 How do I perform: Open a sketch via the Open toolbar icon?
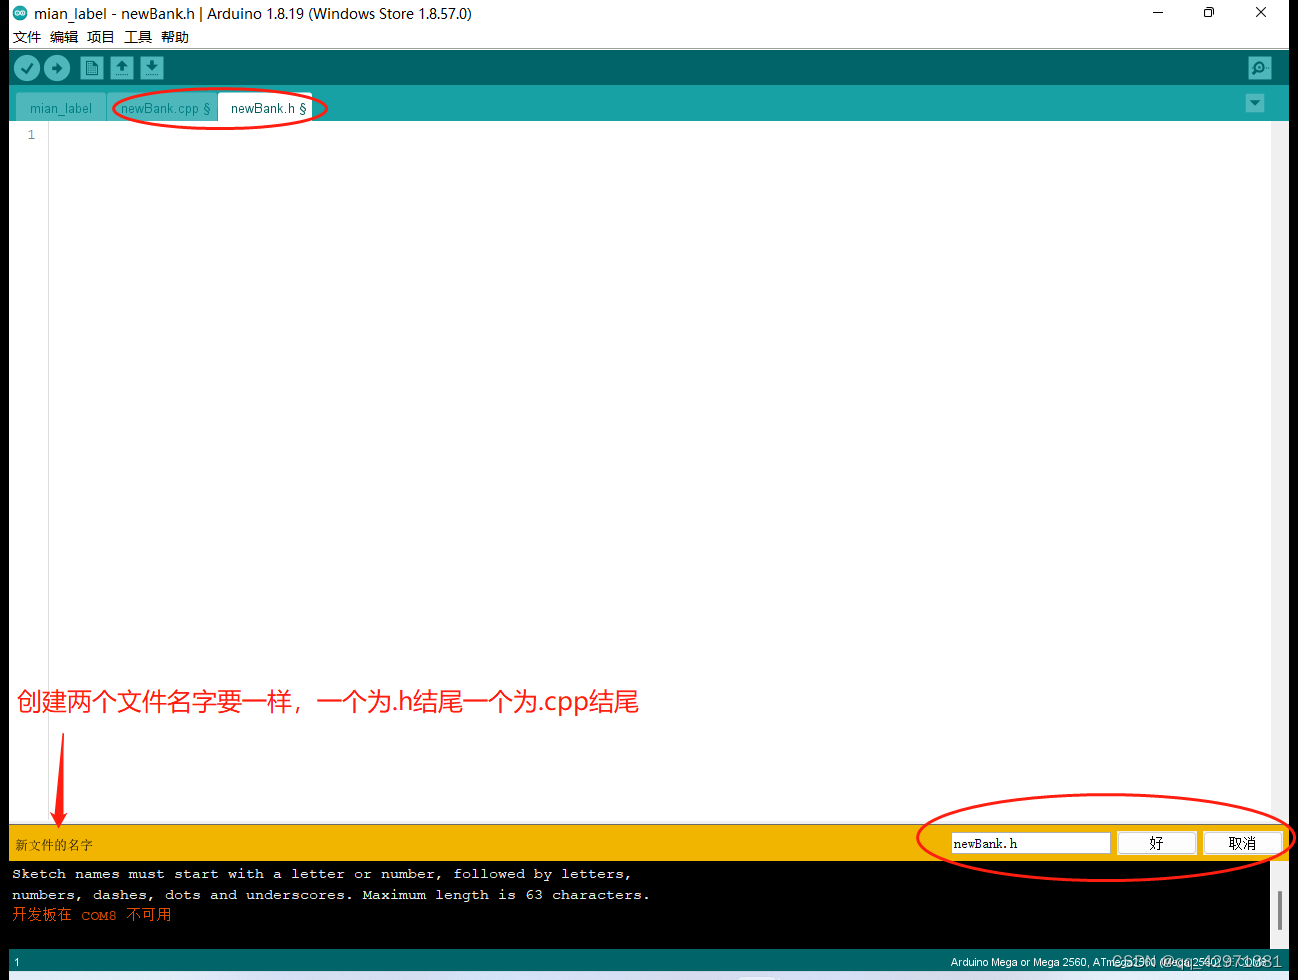[x=121, y=67]
